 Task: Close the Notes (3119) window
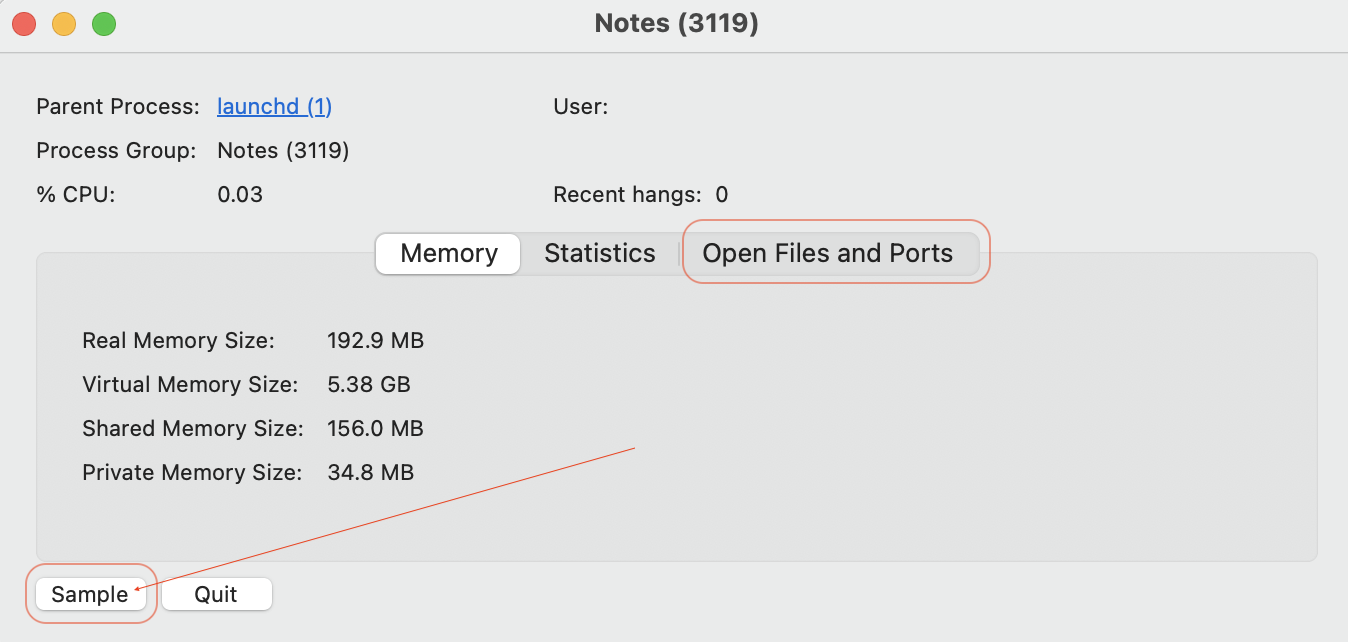tap(24, 23)
